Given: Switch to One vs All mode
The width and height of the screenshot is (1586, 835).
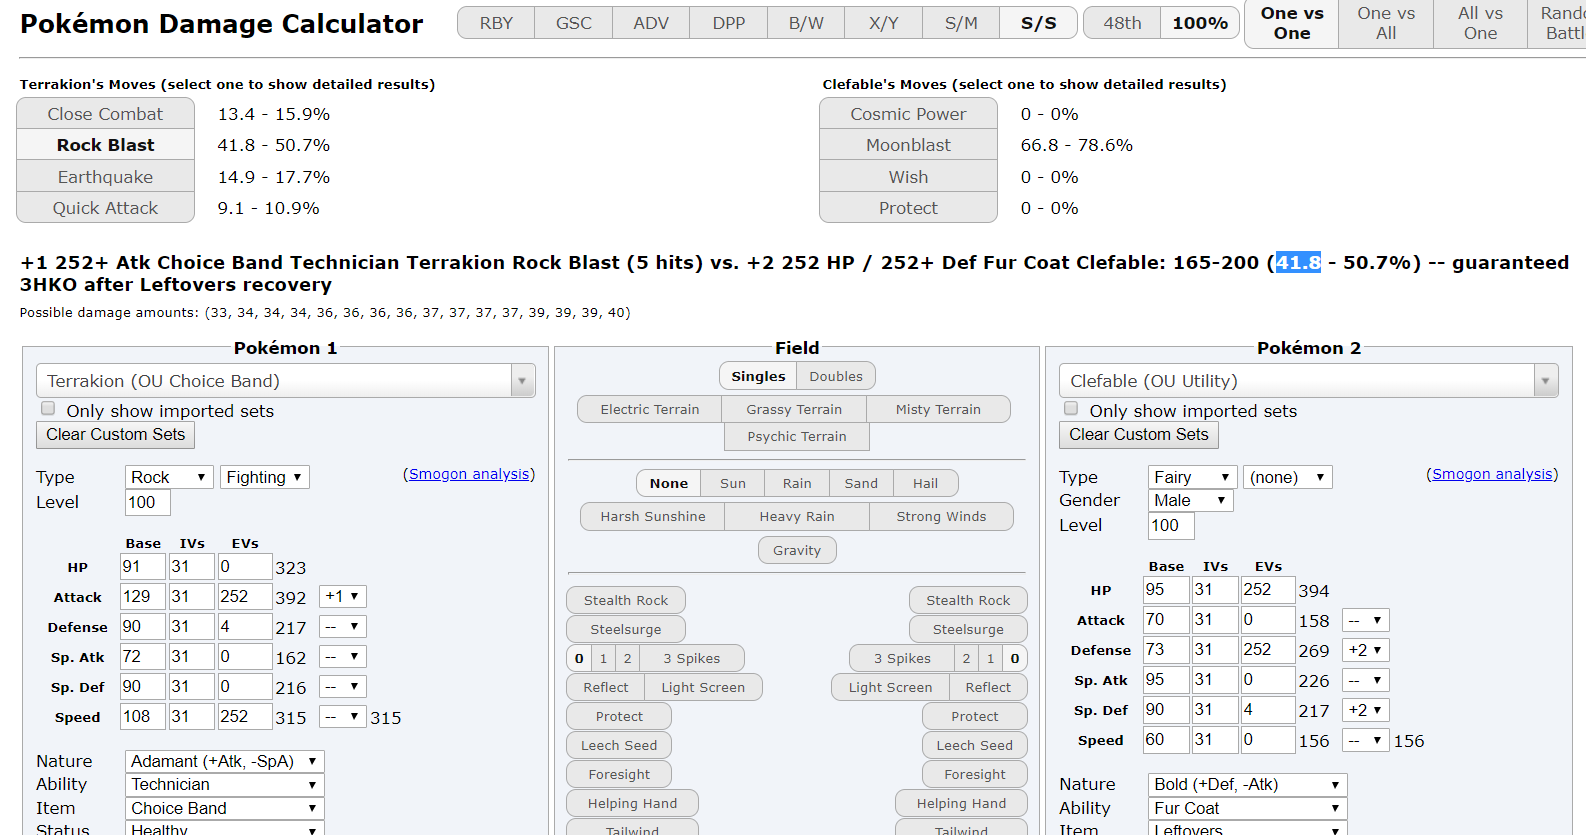Looking at the screenshot, I should tap(1385, 23).
